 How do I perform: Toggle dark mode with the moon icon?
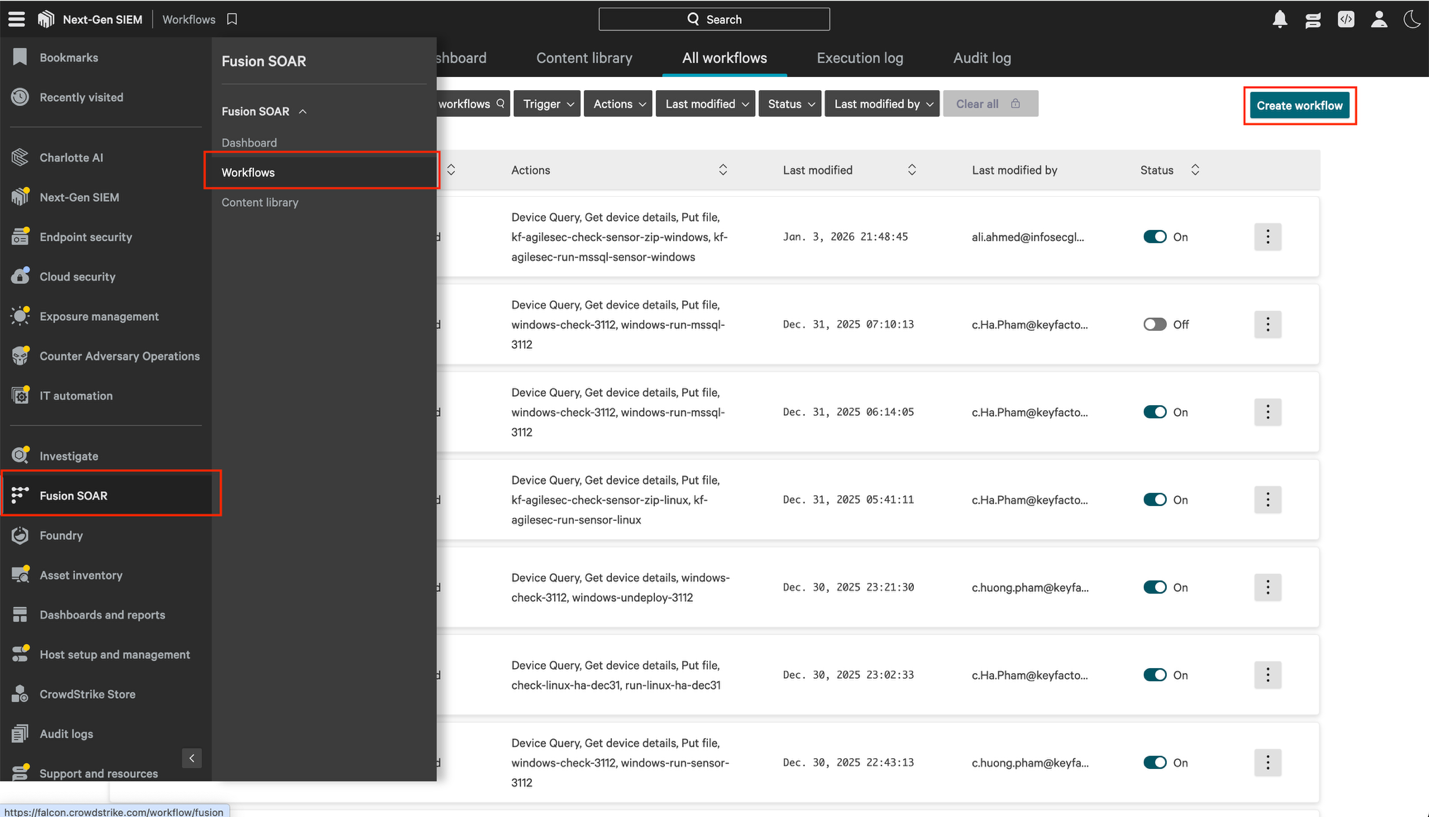(x=1412, y=18)
